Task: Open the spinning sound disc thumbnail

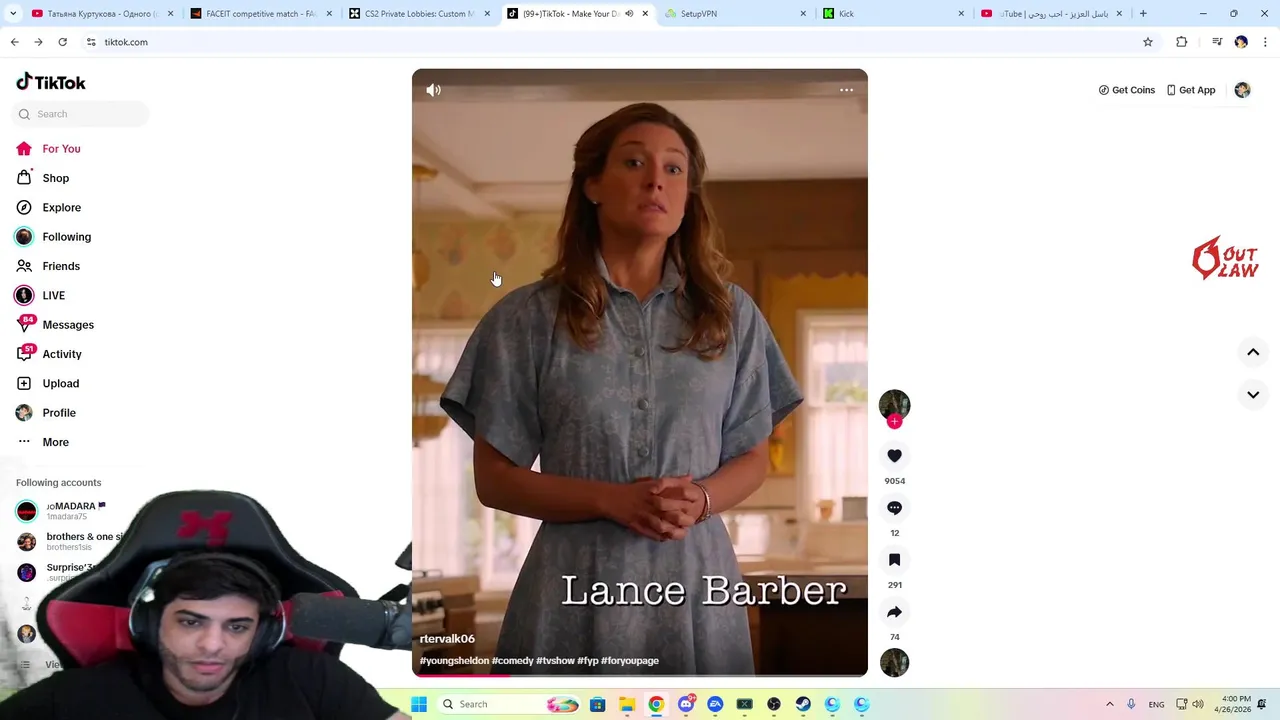Action: point(894,662)
